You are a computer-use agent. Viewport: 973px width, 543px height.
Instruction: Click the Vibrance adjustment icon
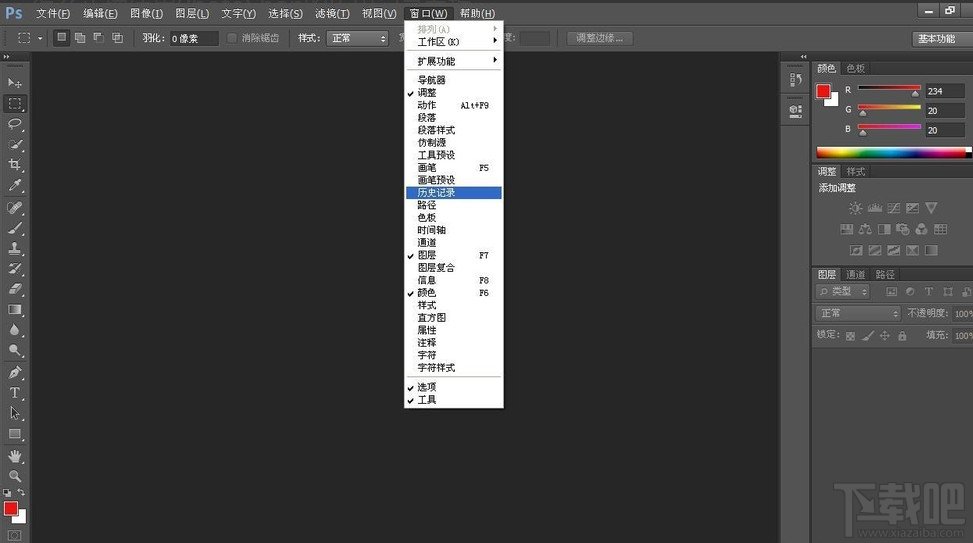(931, 209)
